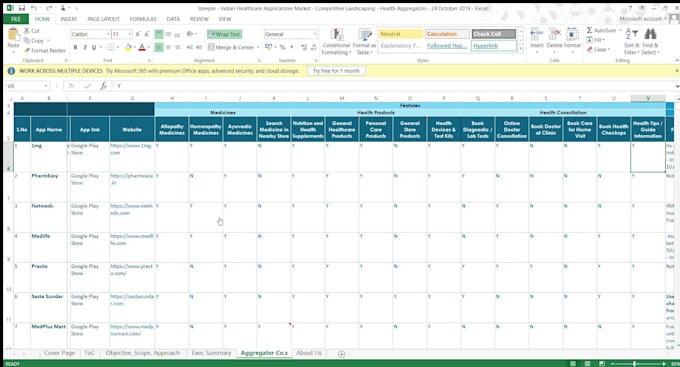Open the FILE tab

pos(16,19)
